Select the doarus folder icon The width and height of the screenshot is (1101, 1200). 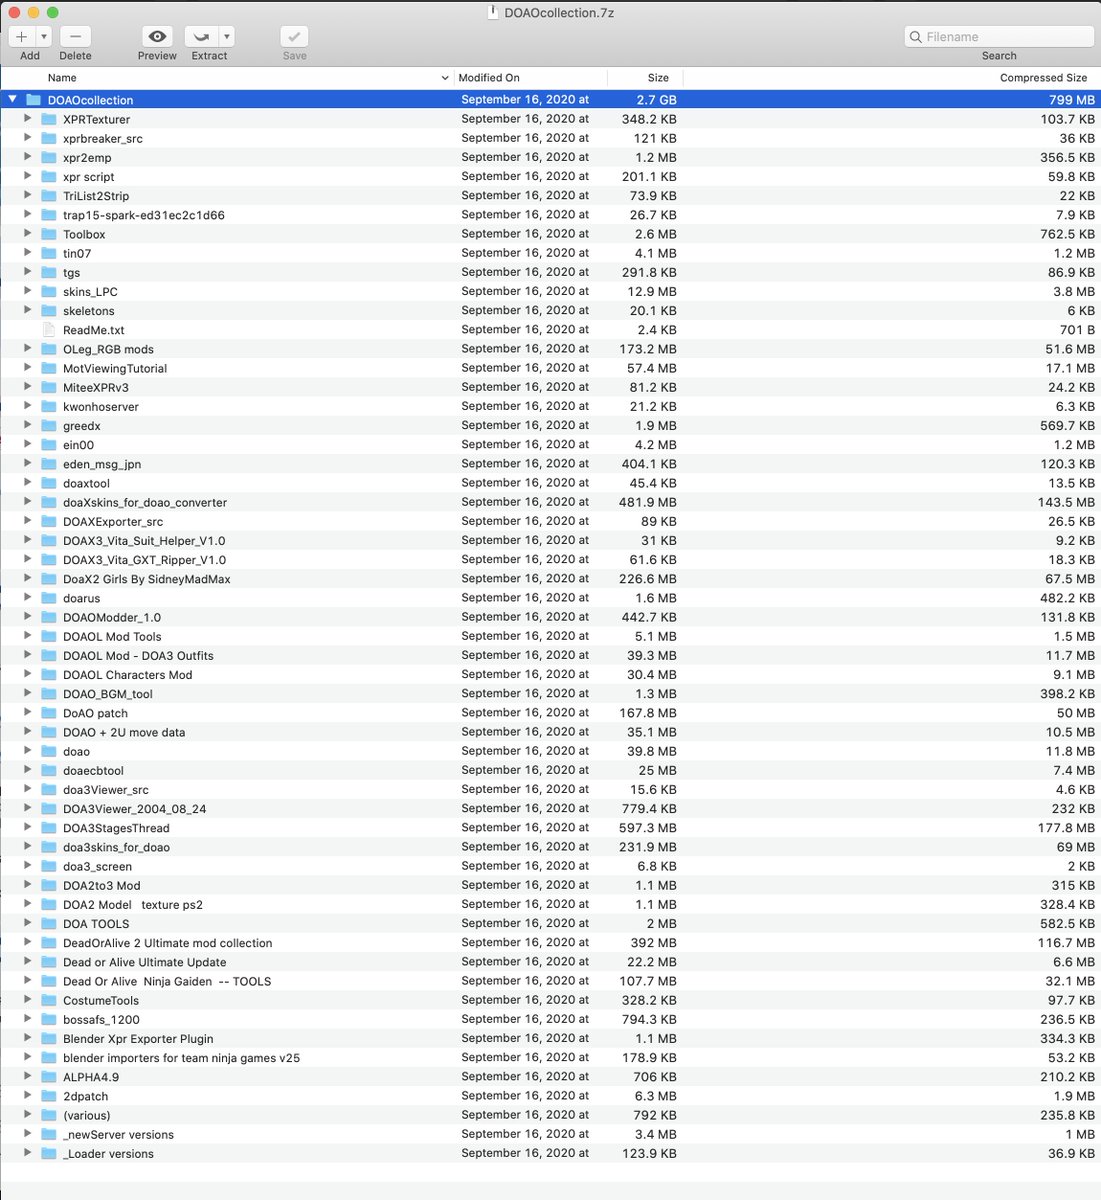pyautogui.click(x=49, y=598)
